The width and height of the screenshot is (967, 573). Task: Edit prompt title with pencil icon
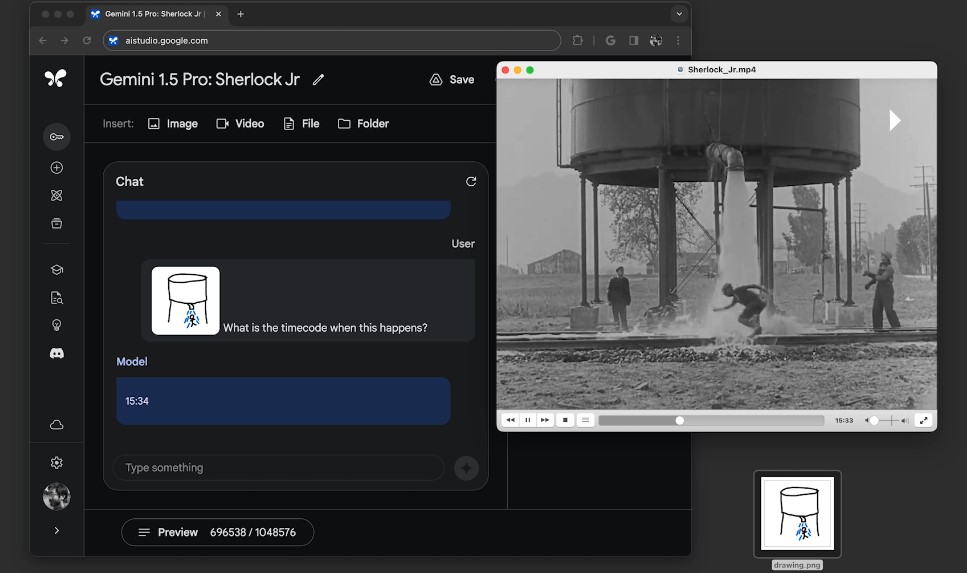(318, 80)
